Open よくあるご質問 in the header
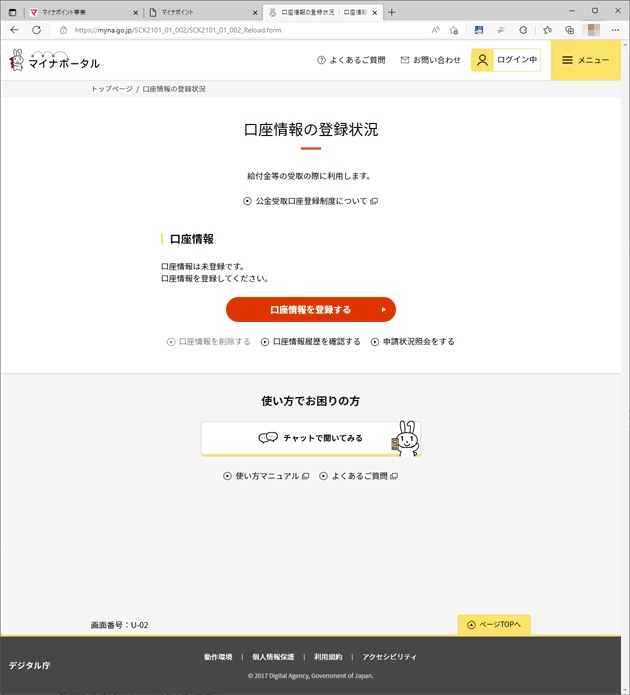The width and height of the screenshot is (630, 695). [351, 60]
